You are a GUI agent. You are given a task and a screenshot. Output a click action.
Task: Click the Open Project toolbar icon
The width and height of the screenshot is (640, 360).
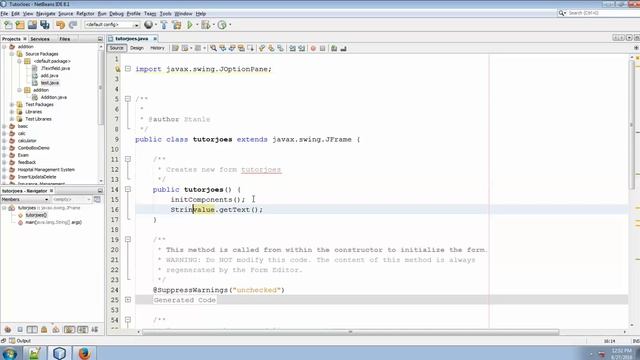click(32, 25)
